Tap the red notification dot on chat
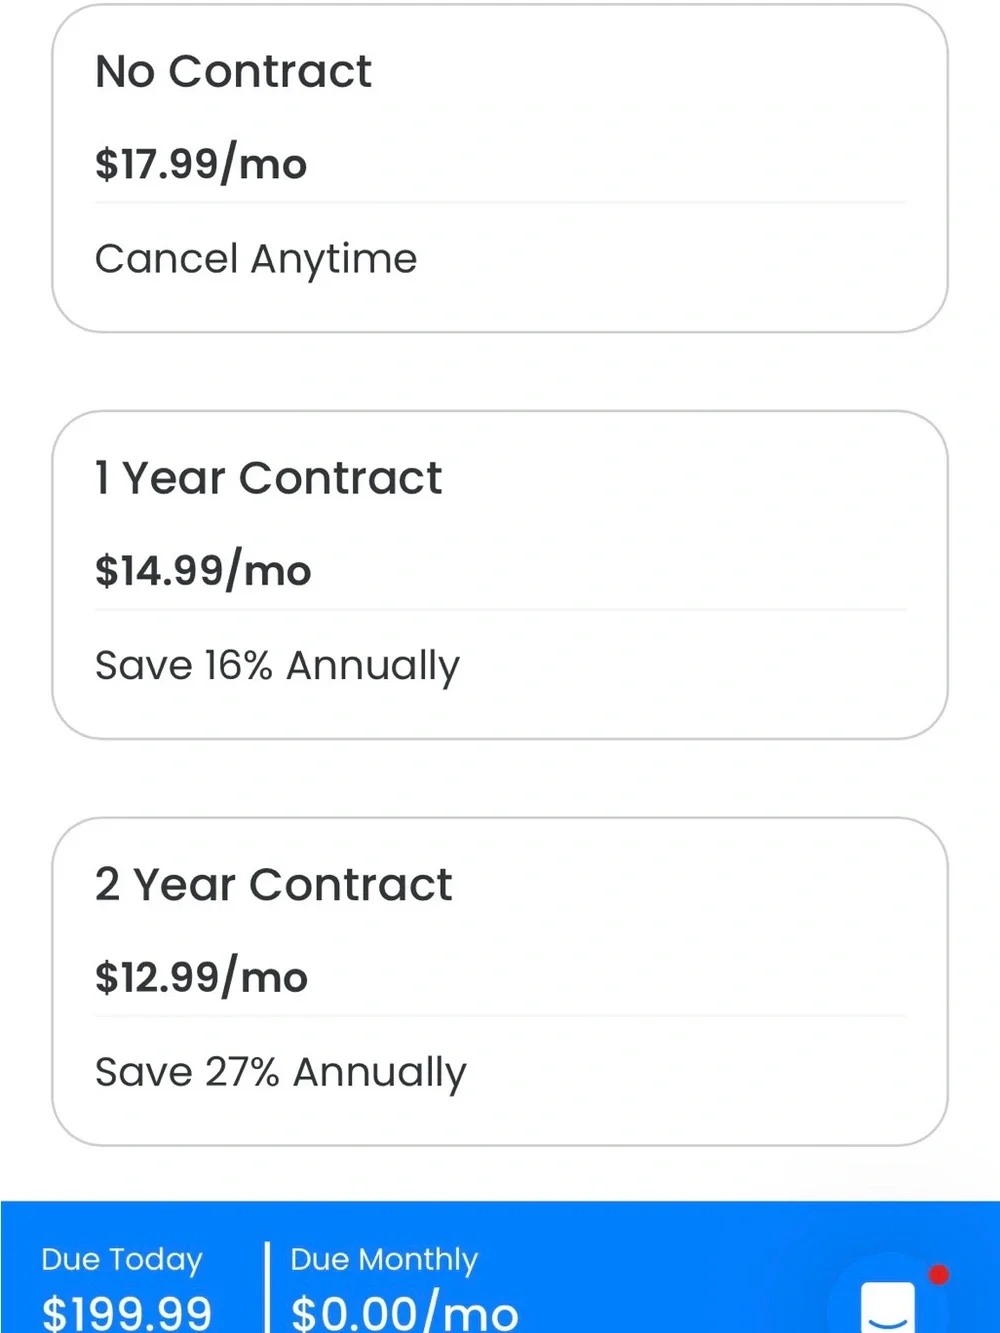 click(x=938, y=1275)
